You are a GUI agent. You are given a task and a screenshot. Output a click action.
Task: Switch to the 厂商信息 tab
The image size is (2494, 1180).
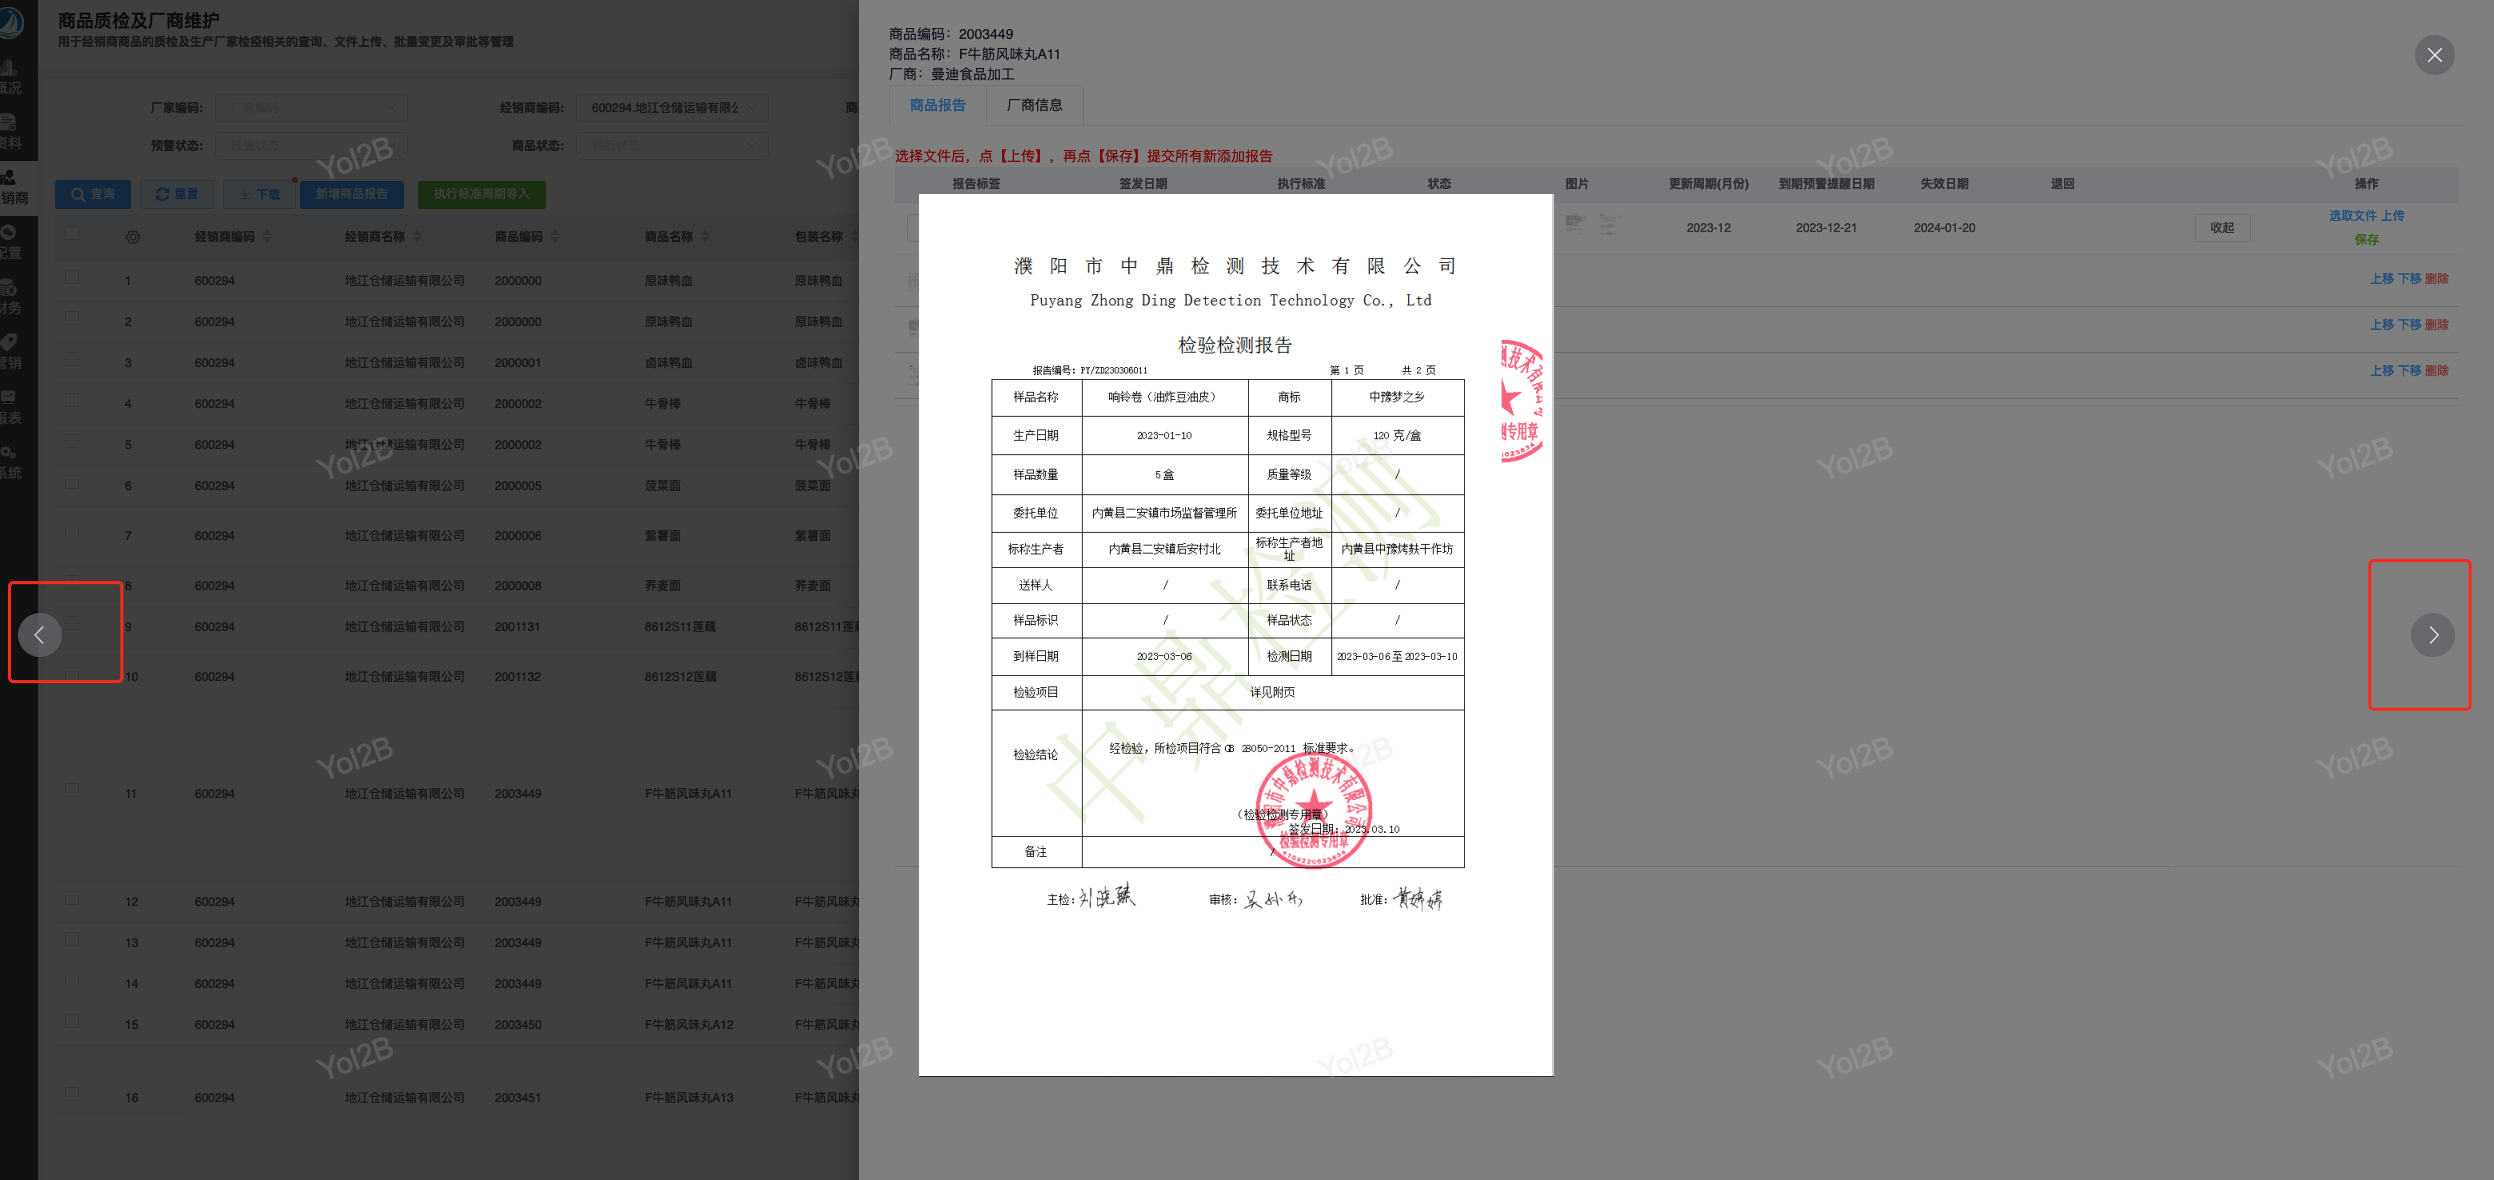coord(1034,105)
